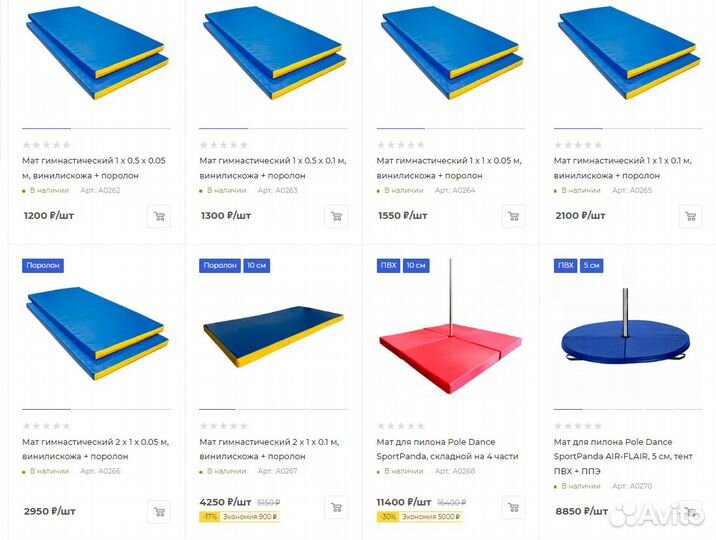Click the 5 см tag on the round mat
This screenshot has height=540, width=716.
coord(592,265)
